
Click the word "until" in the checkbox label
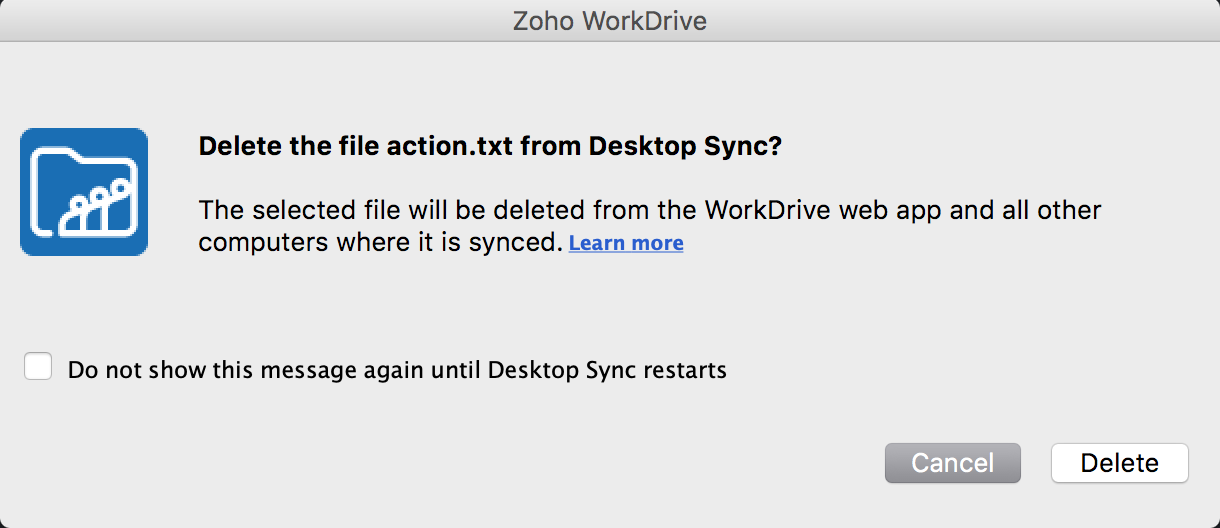(455, 370)
